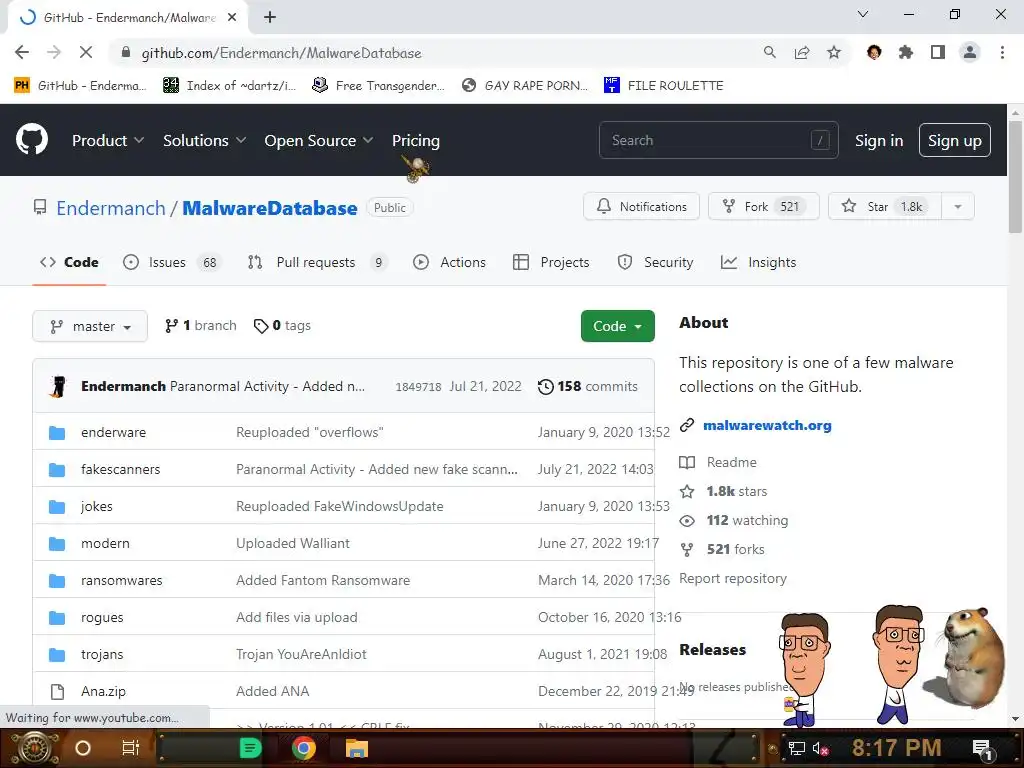
Task: Open Star lists dropdown arrow
Action: click(x=958, y=207)
